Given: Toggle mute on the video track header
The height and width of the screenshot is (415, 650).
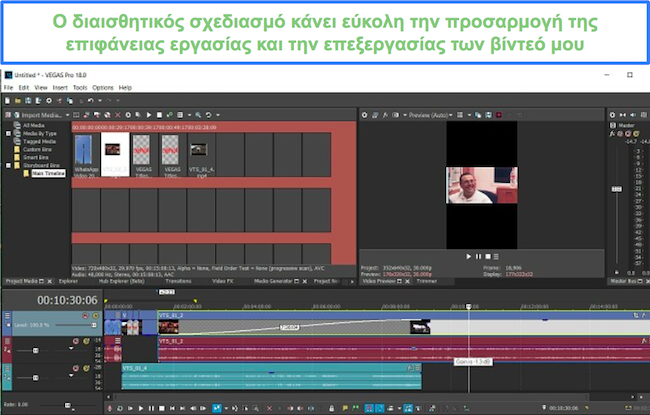Looking at the screenshot, I should click(85, 316).
